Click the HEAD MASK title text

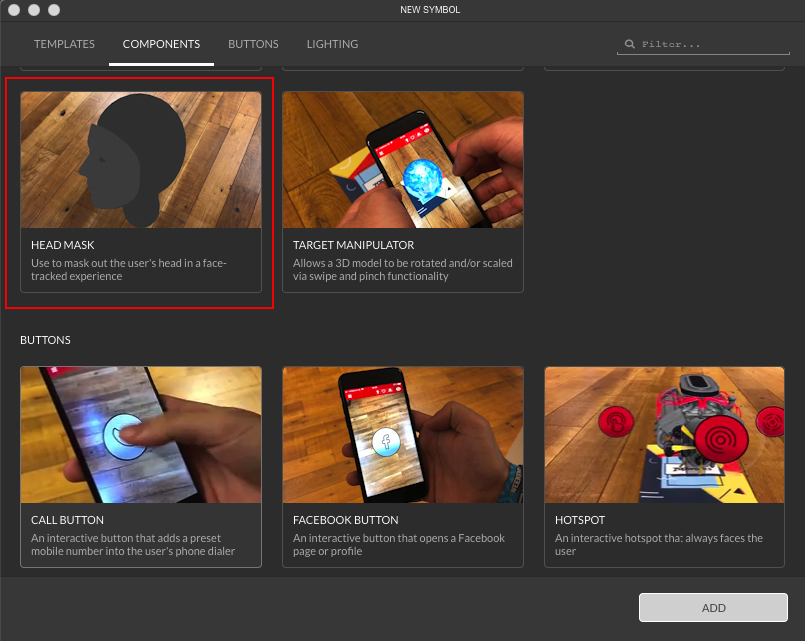click(x=63, y=245)
